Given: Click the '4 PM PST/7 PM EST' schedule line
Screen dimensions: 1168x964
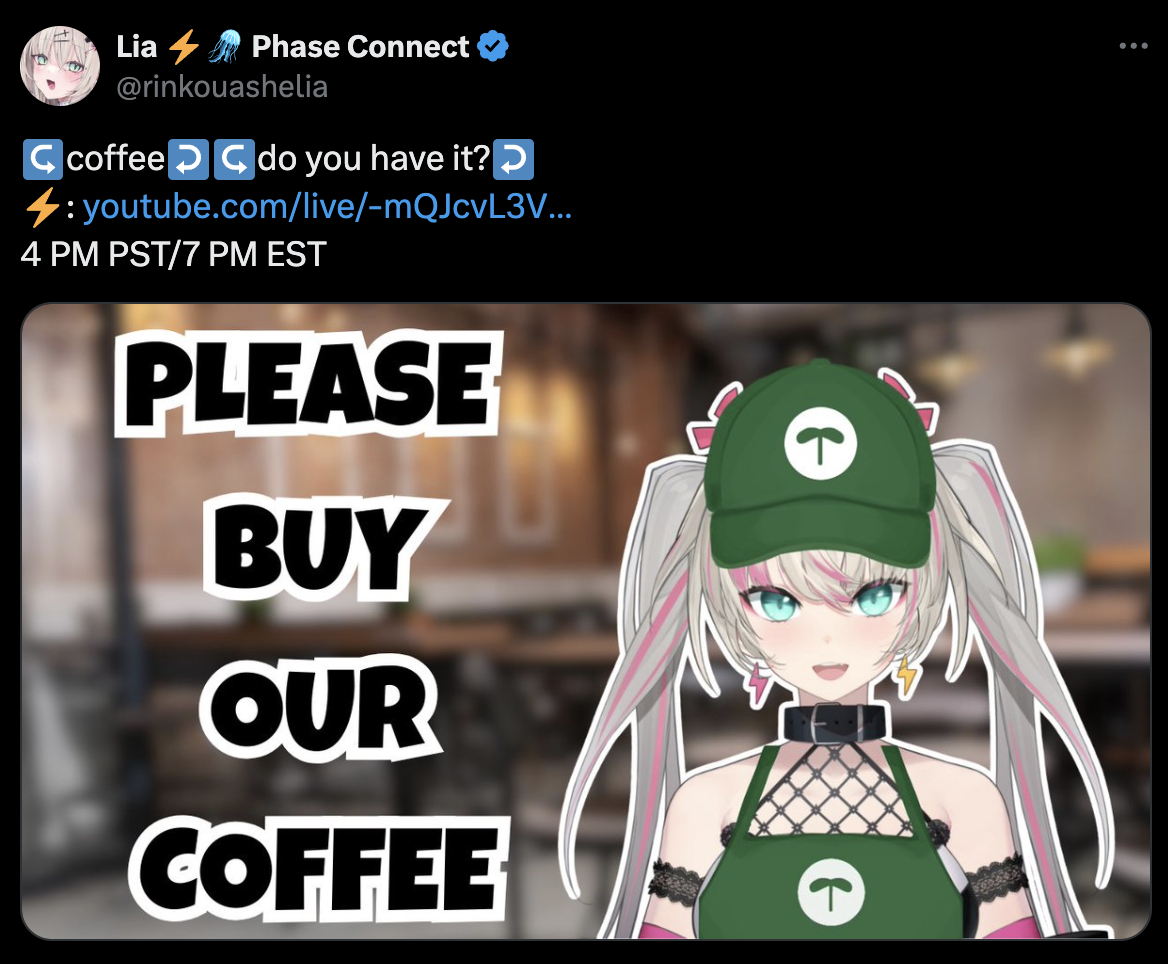Looking at the screenshot, I should (x=174, y=254).
